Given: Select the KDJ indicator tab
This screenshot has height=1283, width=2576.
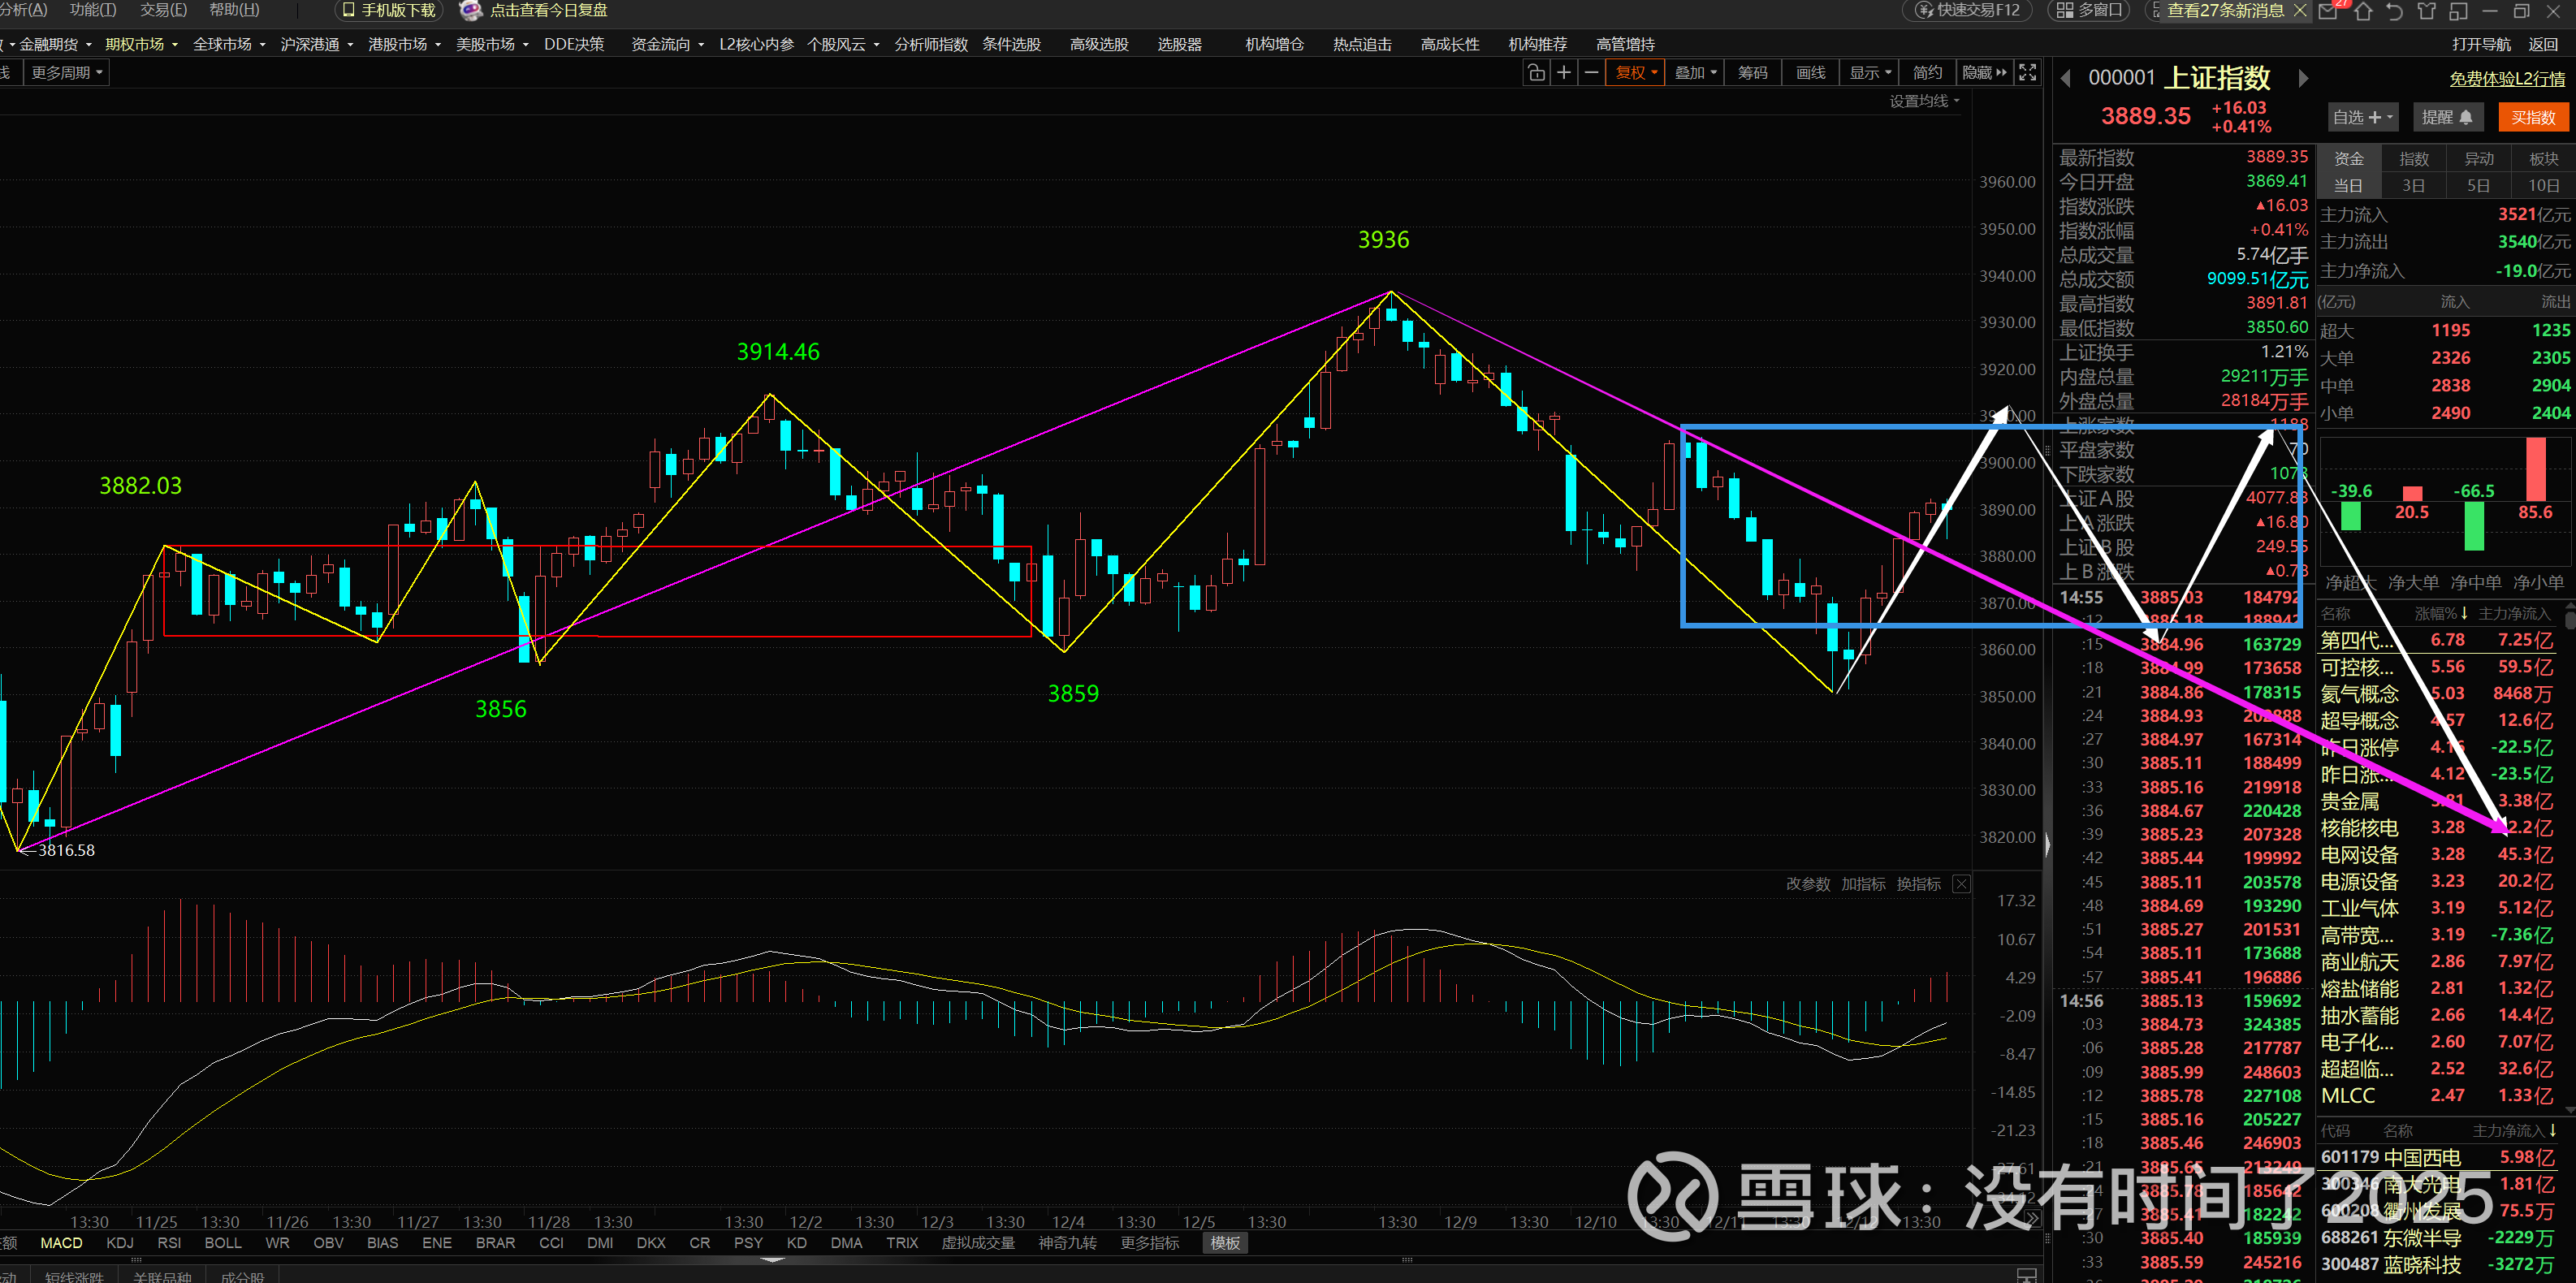Looking at the screenshot, I should 120,1243.
